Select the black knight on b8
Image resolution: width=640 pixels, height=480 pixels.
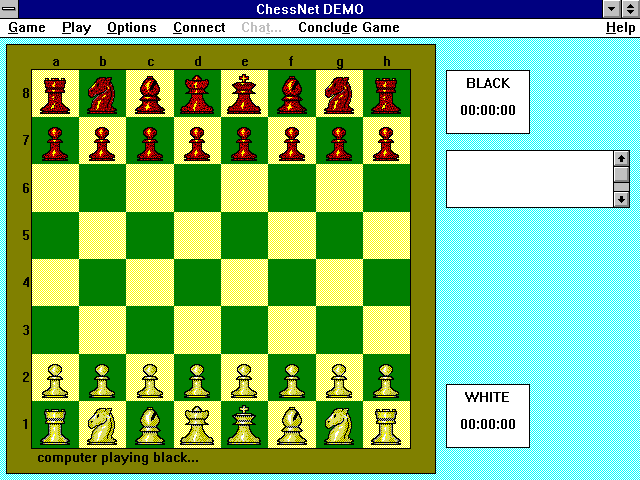pyautogui.click(x=102, y=96)
